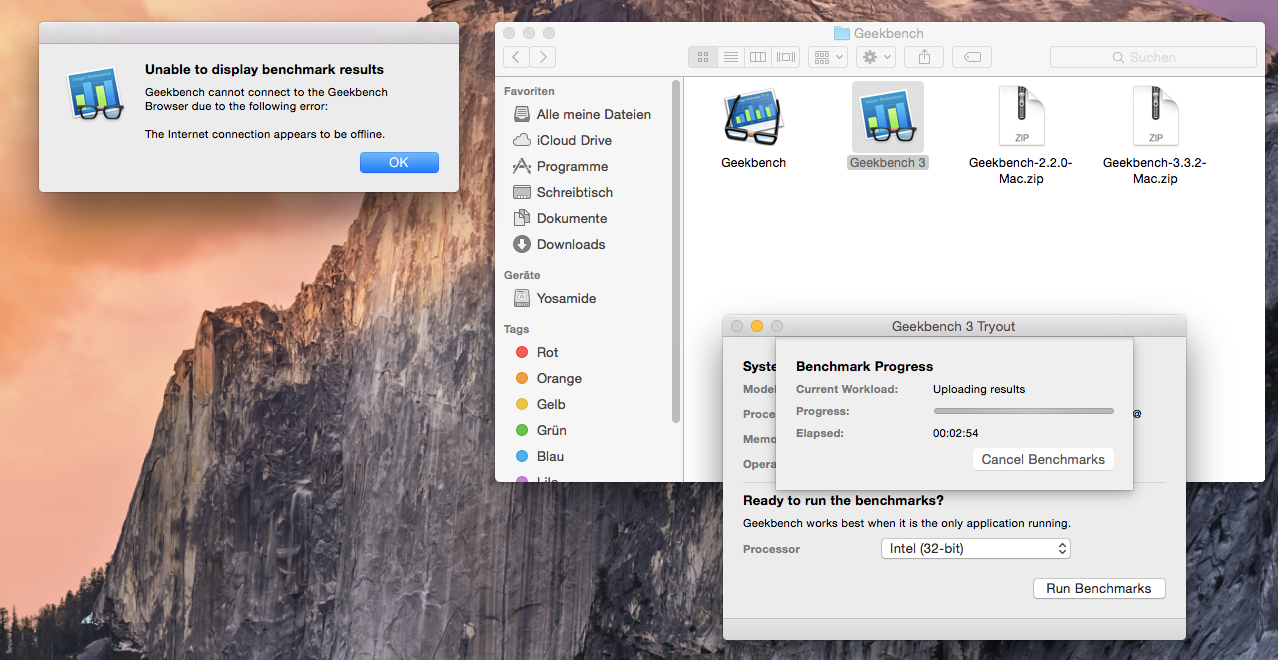This screenshot has height=660, width=1278.
Task: Select the Geekbench 3 app icon
Action: pyautogui.click(x=888, y=116)
